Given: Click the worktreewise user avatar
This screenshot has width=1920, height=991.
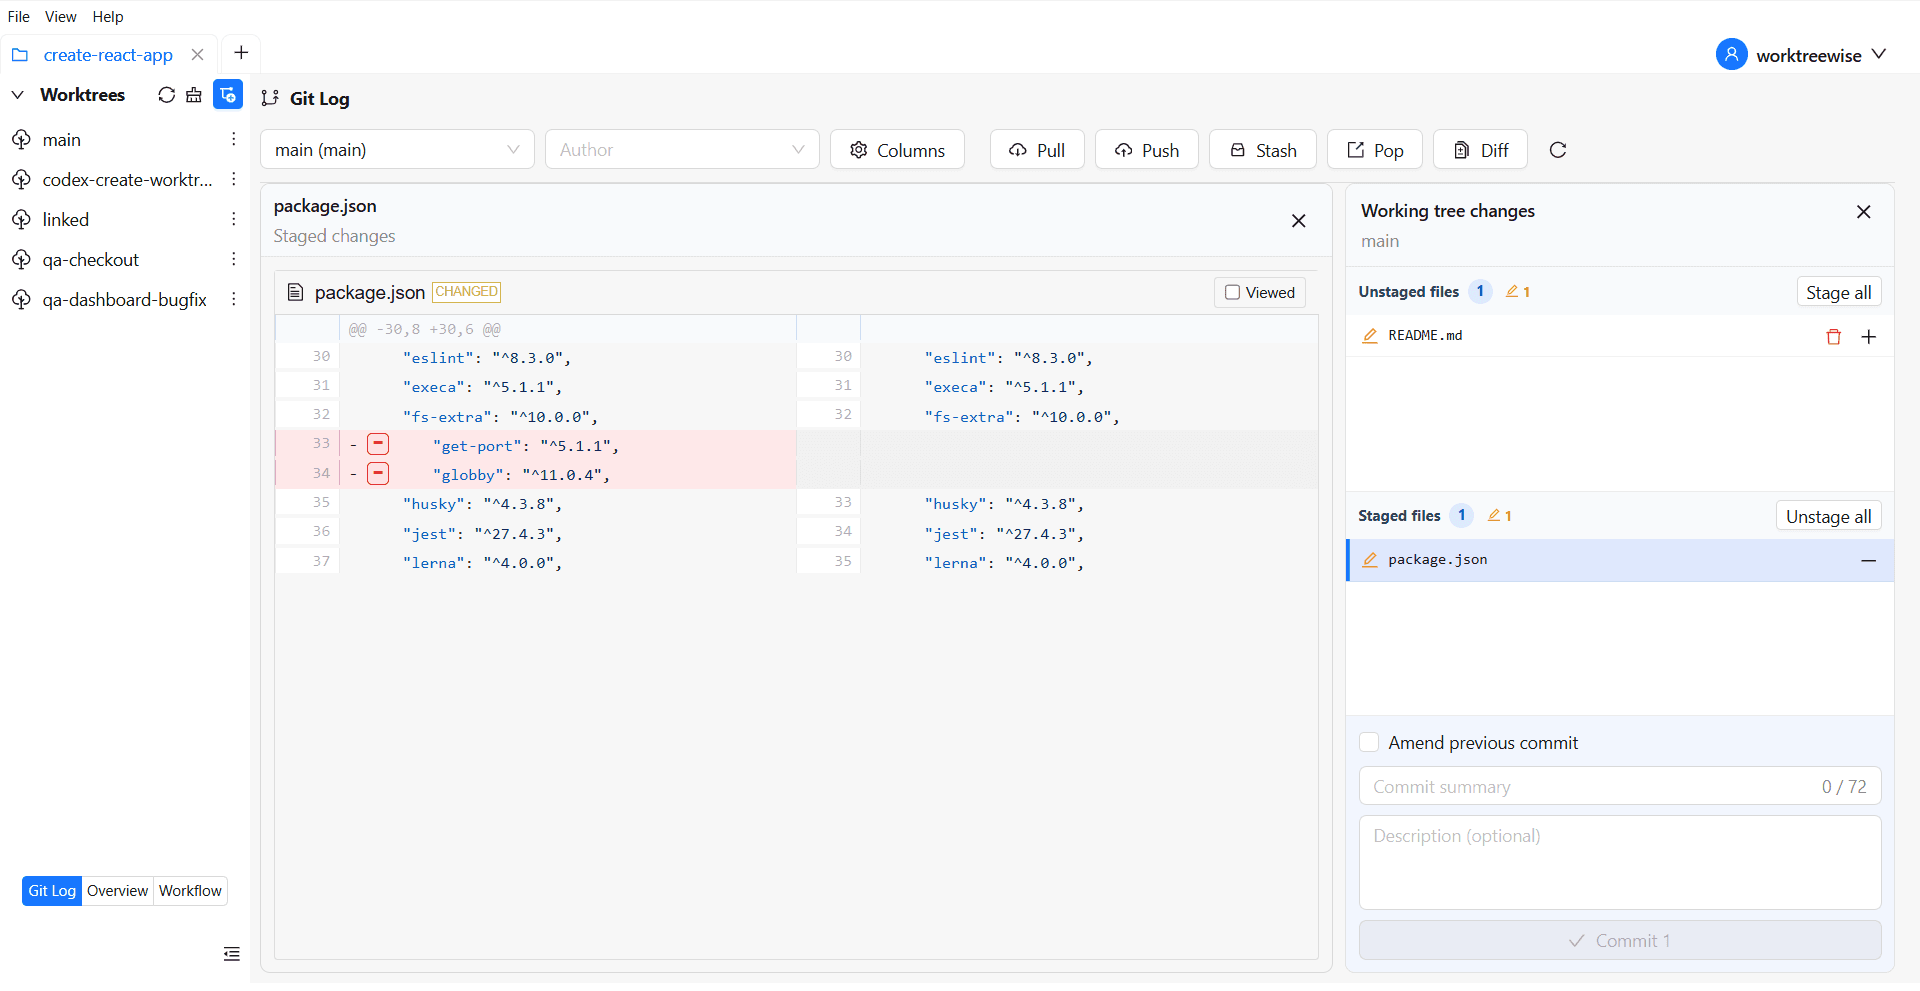Looking at the screenshot, I should 1732,54.
